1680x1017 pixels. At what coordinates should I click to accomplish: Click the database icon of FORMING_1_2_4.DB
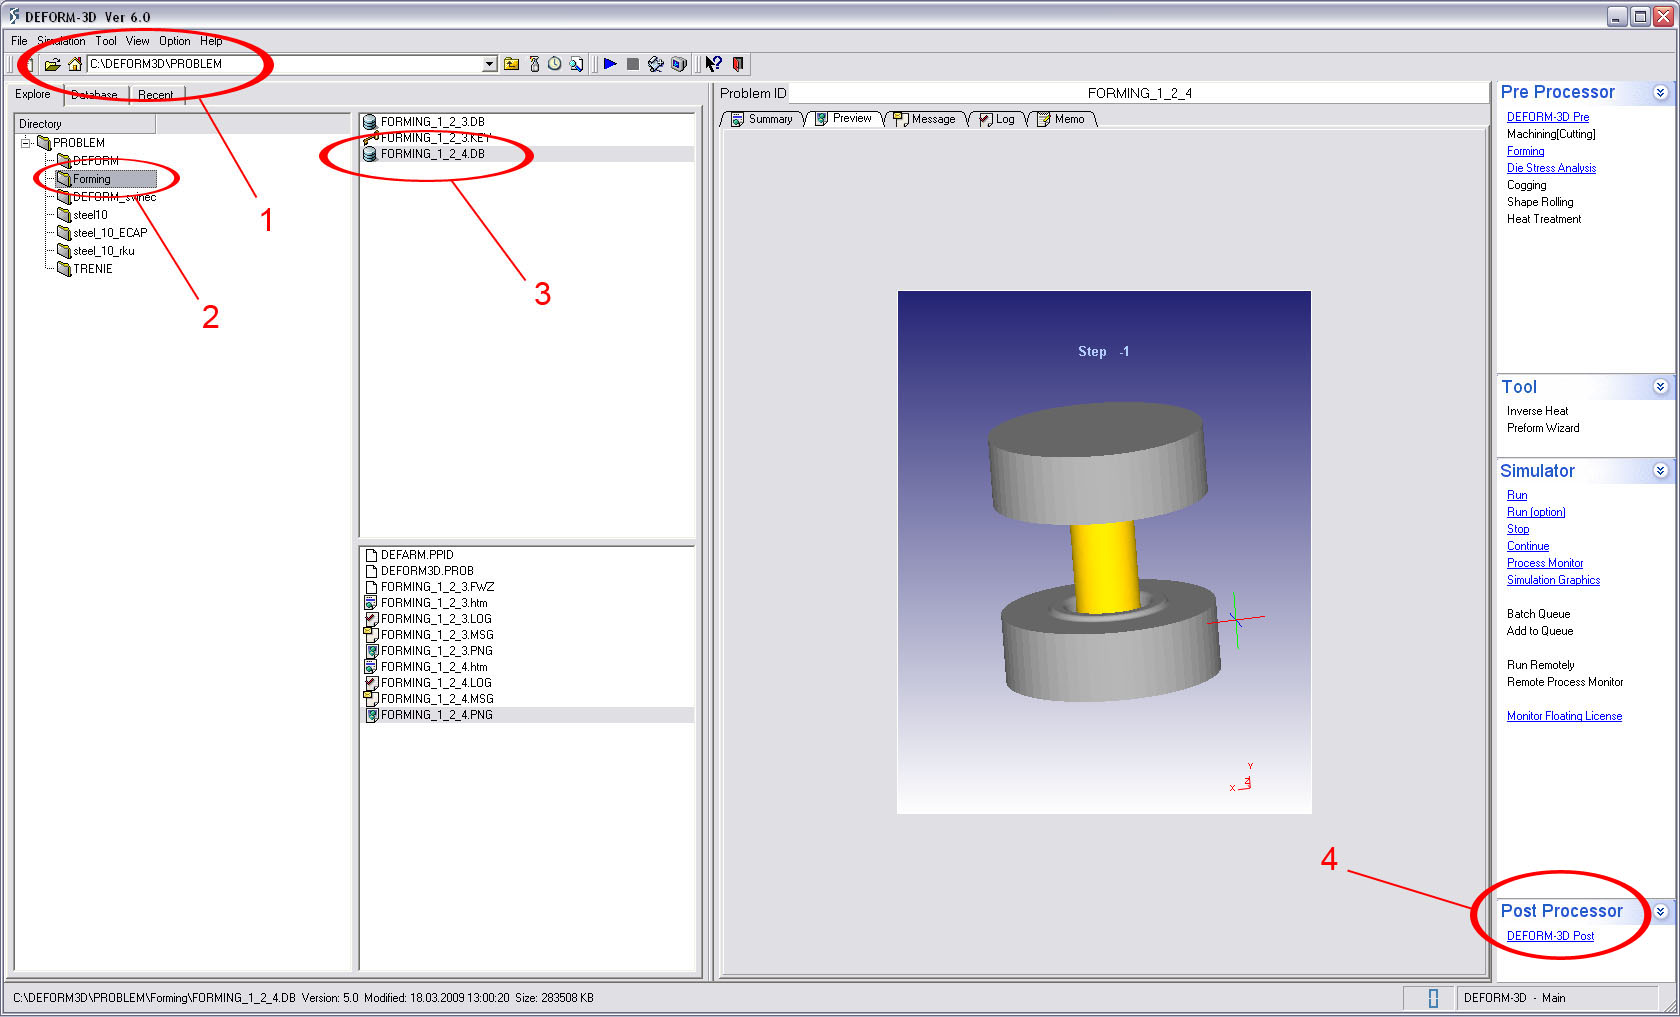[369, 154]
